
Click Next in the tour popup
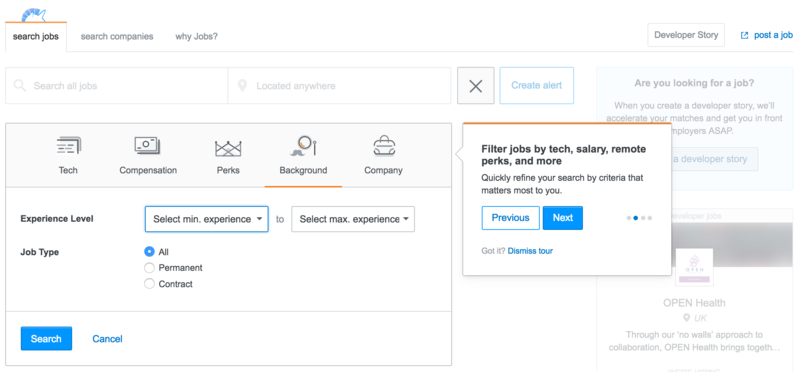563,218
